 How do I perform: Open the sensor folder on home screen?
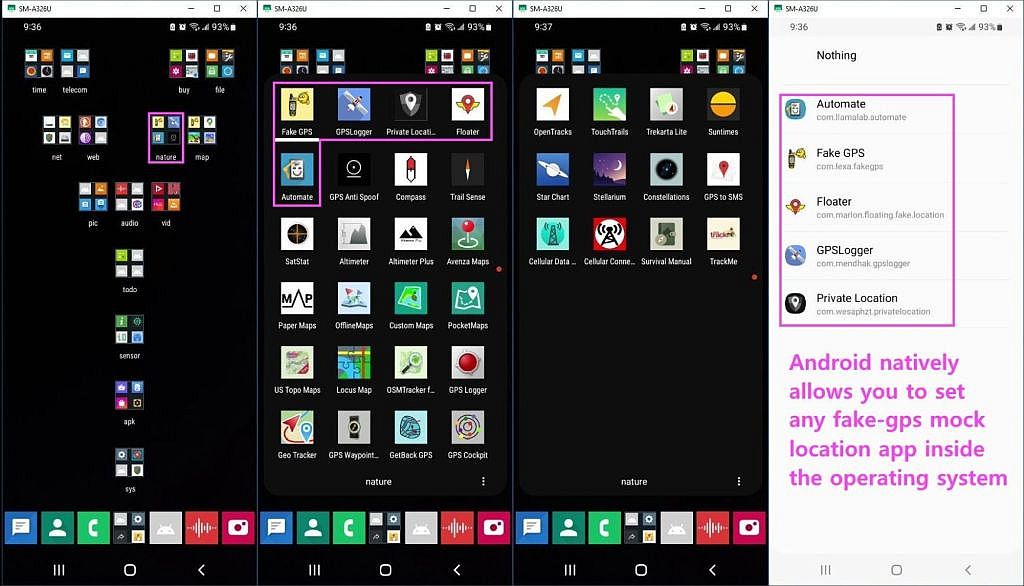click(129, 329)
